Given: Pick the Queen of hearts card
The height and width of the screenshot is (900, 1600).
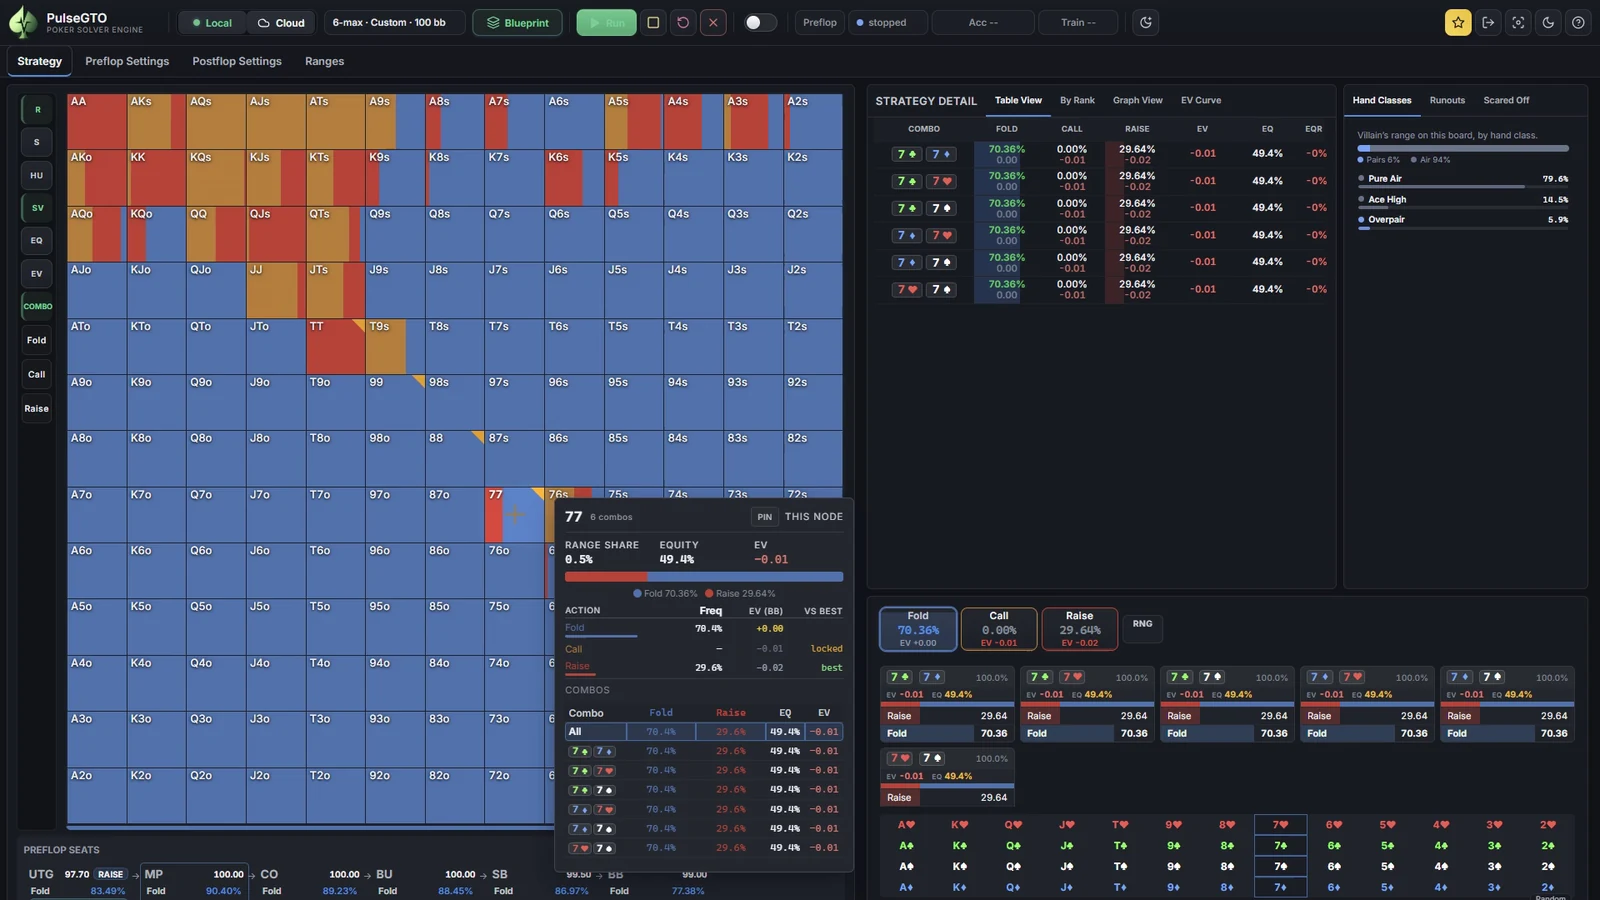Looking at the screenshot, I should (1013, 825).
